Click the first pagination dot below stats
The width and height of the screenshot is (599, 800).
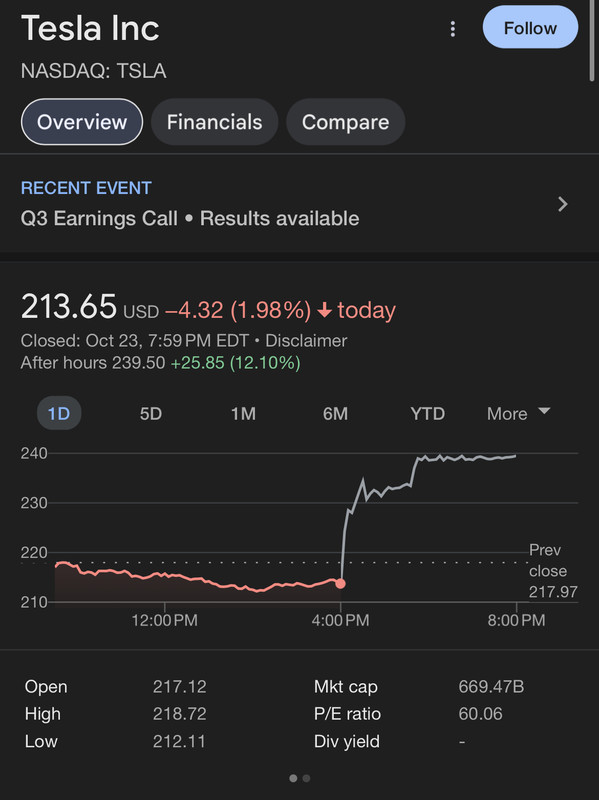click(x=293, y=778)
